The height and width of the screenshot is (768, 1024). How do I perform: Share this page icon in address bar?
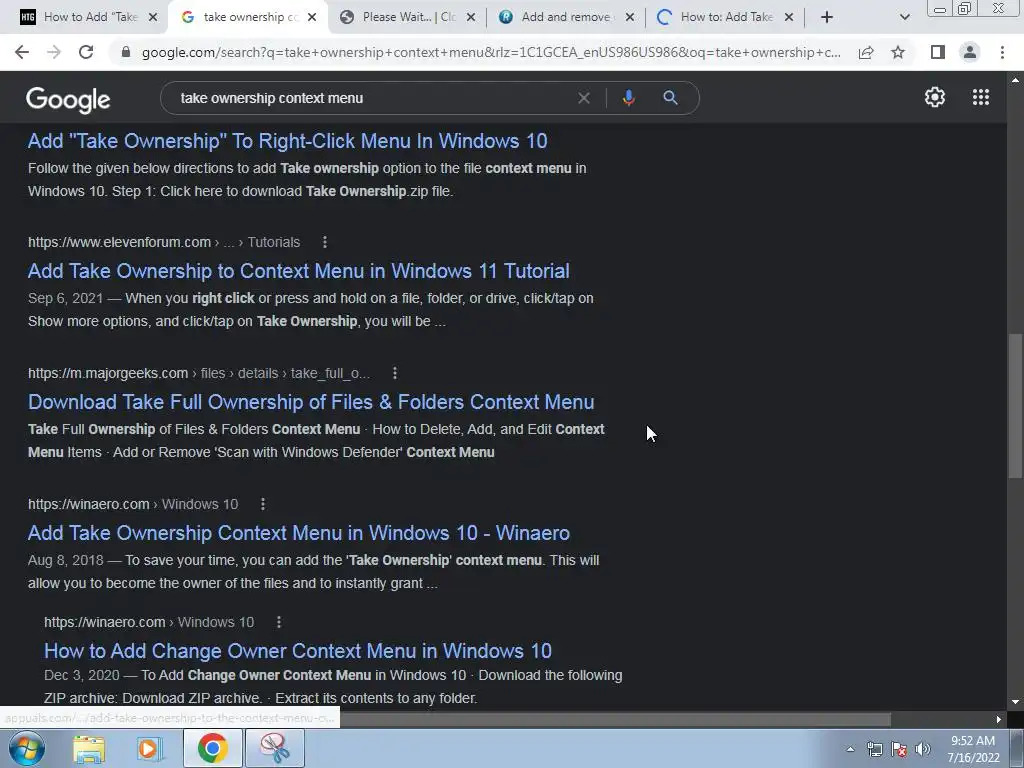click(x=866, y=52)
